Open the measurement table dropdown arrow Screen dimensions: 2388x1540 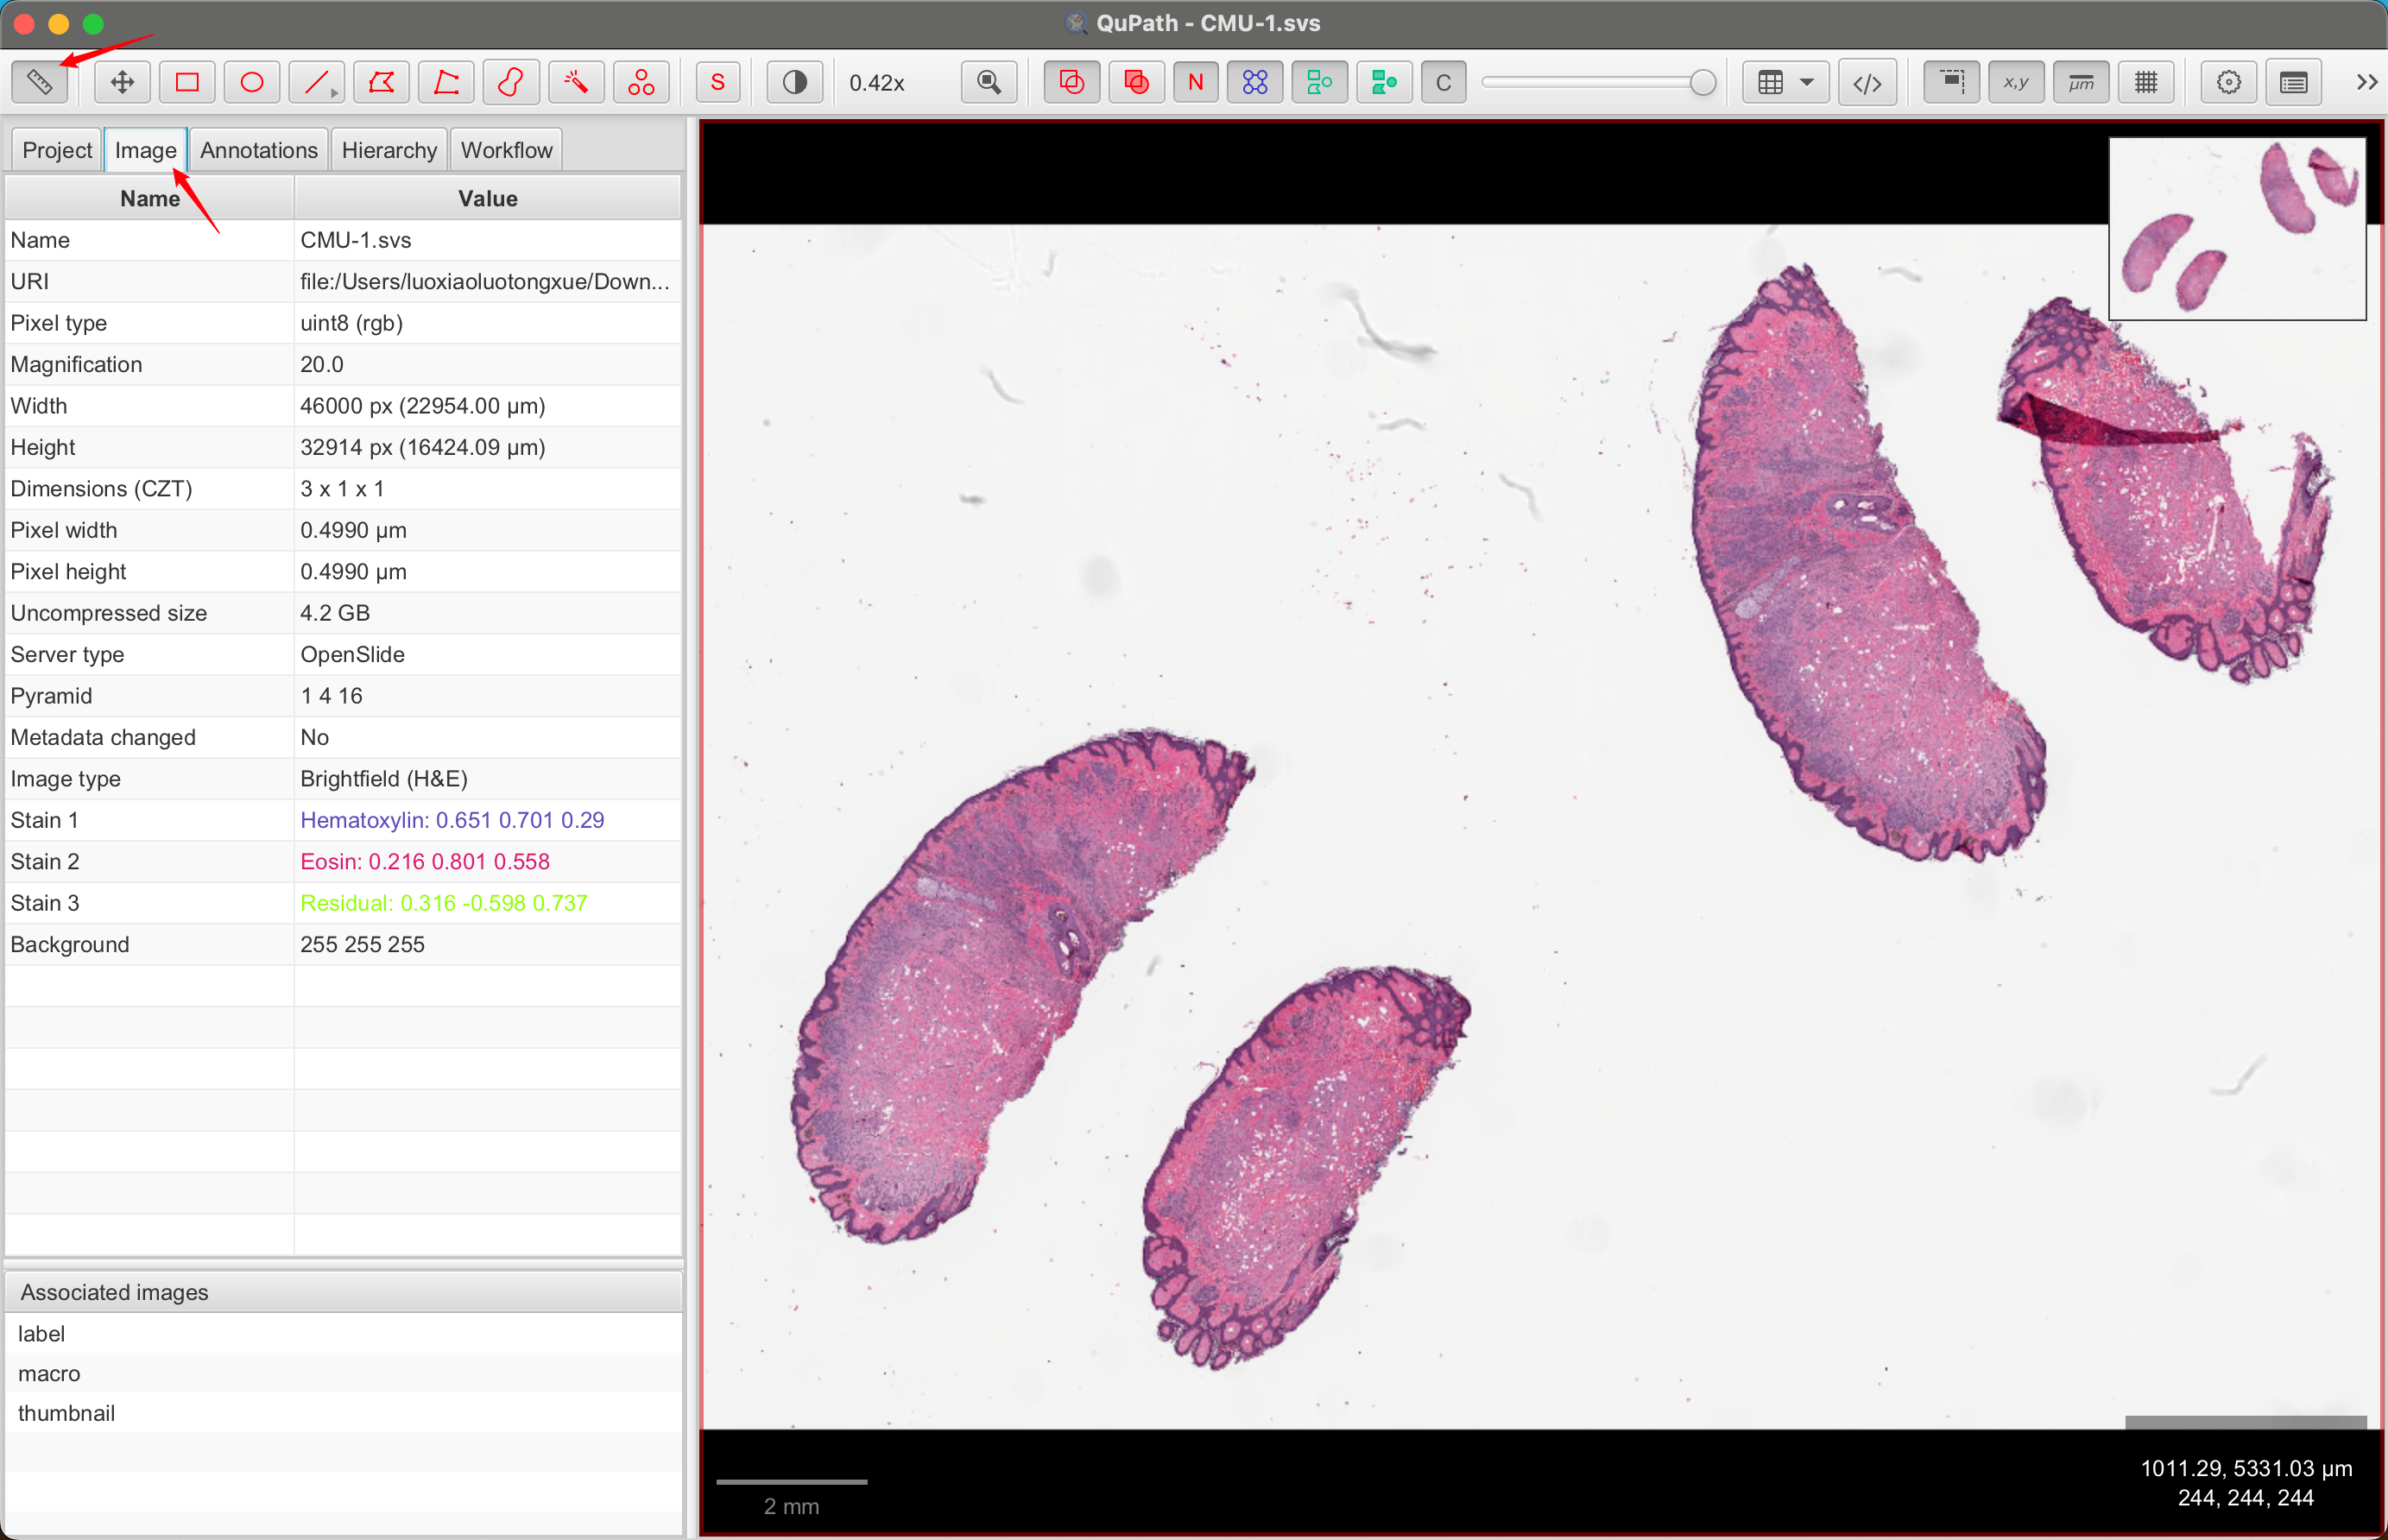click(x=1807, y=82)
